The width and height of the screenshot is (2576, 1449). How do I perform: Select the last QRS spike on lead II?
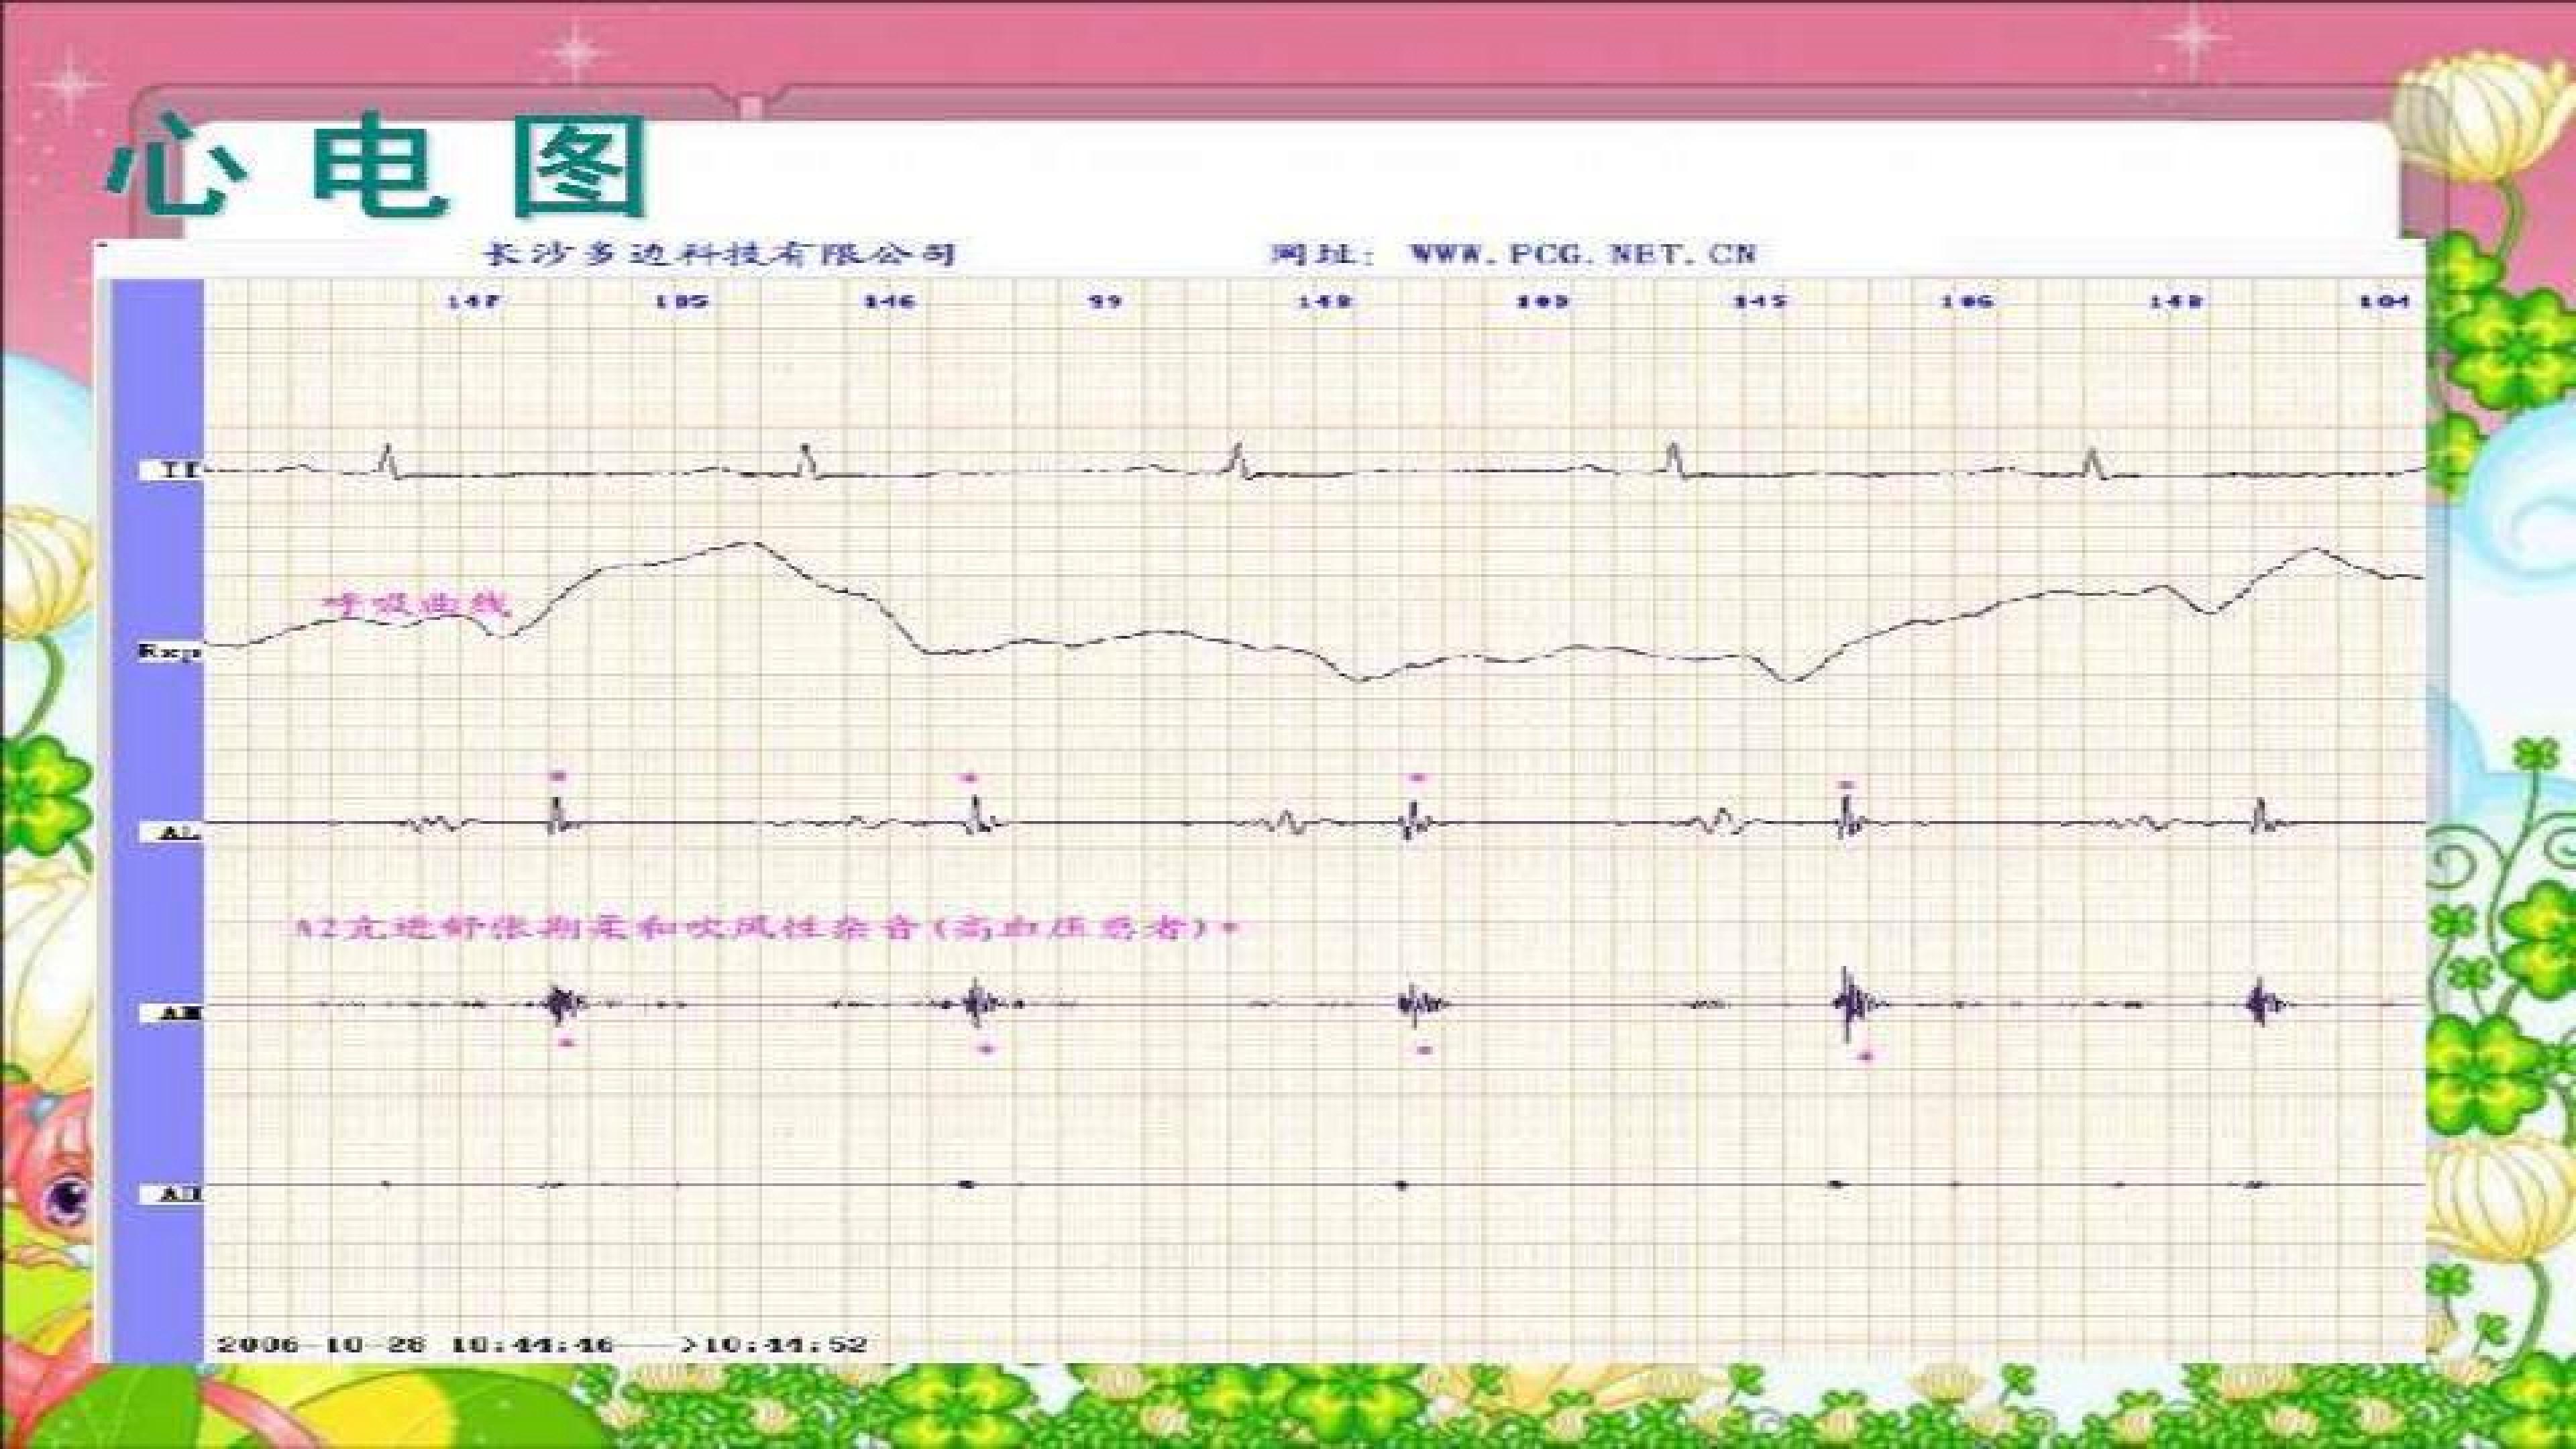2092,463
